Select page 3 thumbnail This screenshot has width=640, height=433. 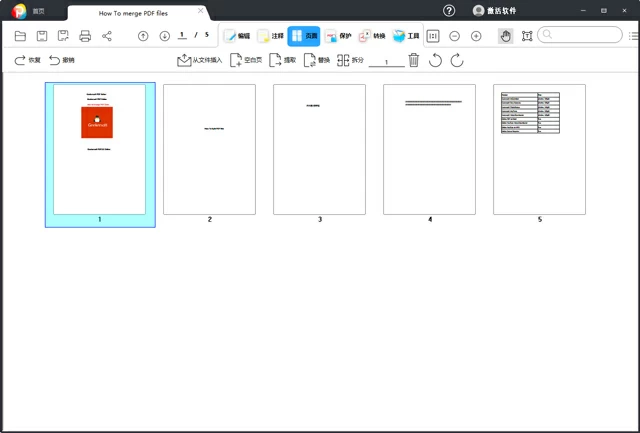point(319,149)
